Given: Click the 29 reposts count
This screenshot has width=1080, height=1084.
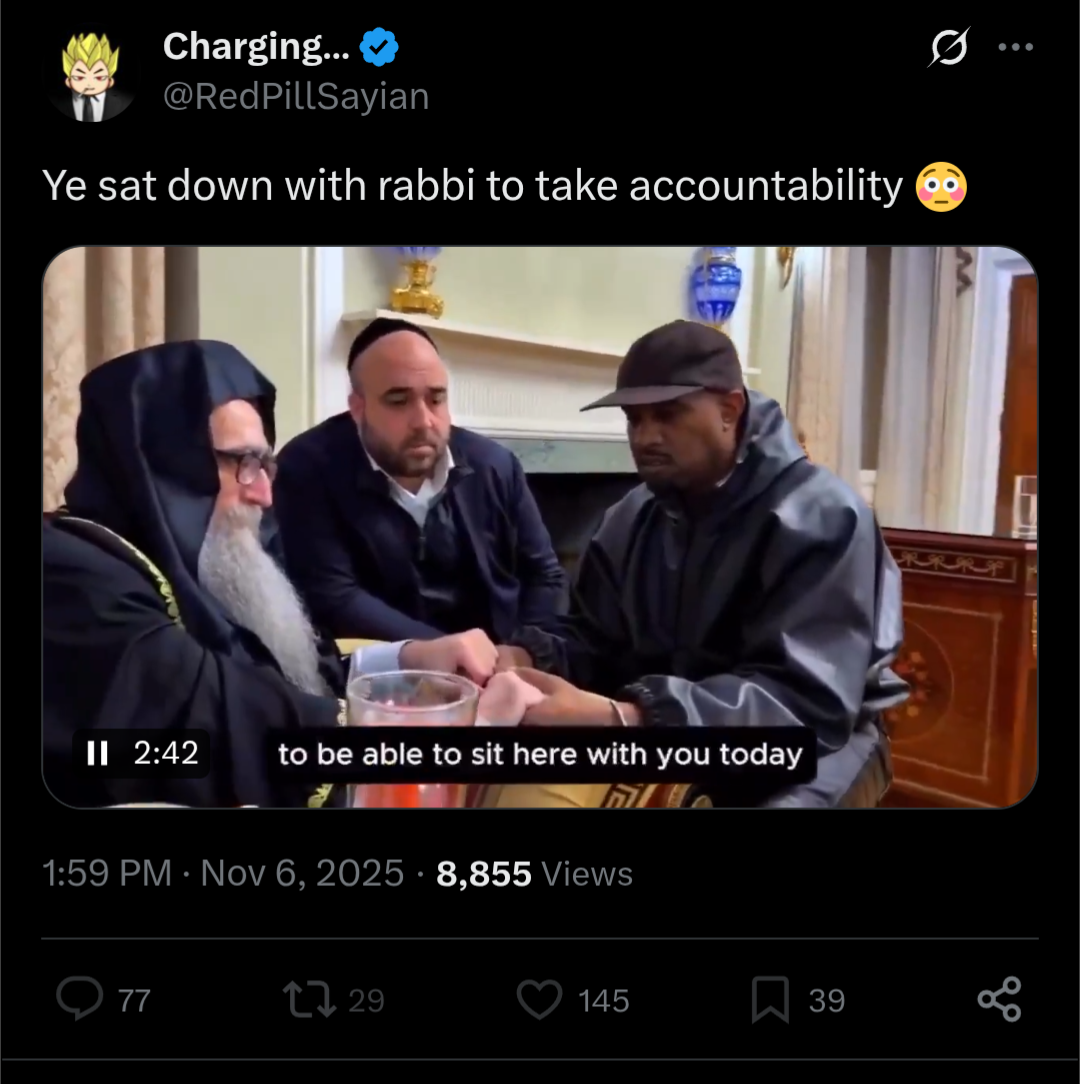Looking at the screenshot, I should click(366, 1001).
